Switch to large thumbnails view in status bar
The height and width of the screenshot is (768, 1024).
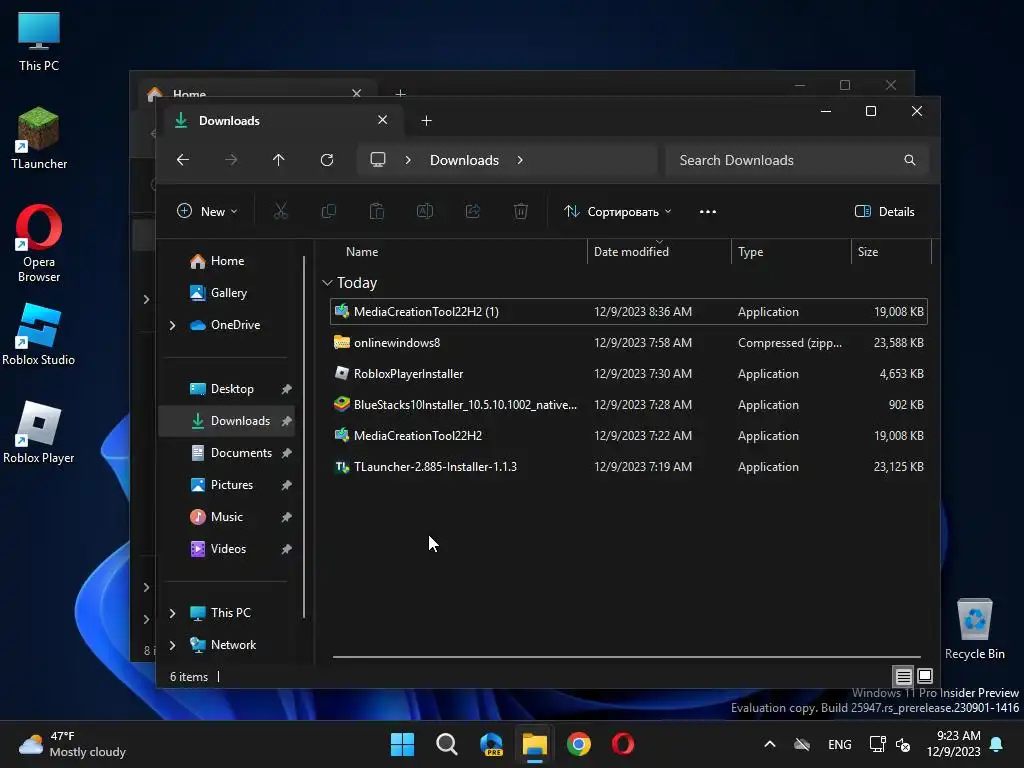click(925, 676)
